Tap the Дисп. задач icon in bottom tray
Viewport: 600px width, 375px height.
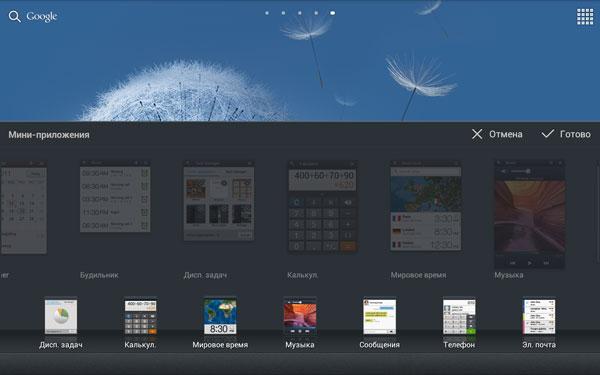tap(61, 316)
